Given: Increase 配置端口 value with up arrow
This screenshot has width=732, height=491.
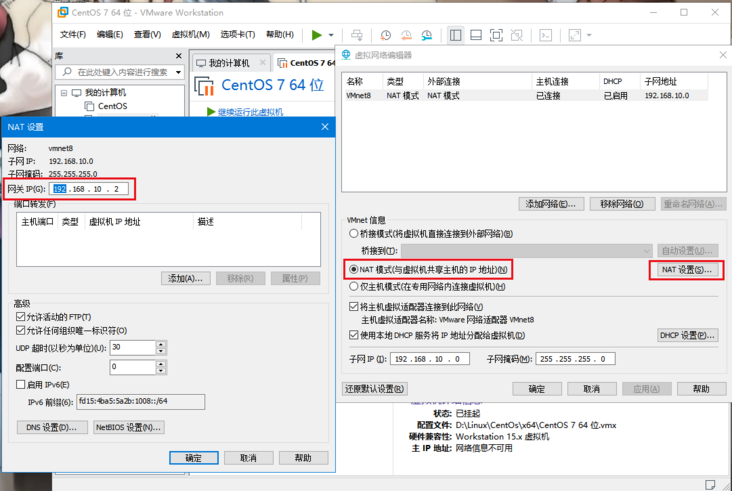Looking at the screenshot, I should [161, 364].
